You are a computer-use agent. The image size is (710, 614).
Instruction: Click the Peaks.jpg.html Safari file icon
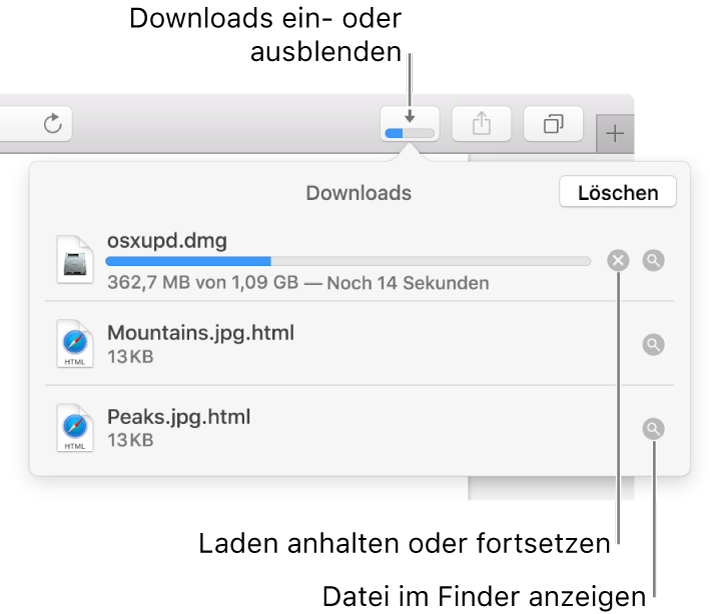coord(75,428)
